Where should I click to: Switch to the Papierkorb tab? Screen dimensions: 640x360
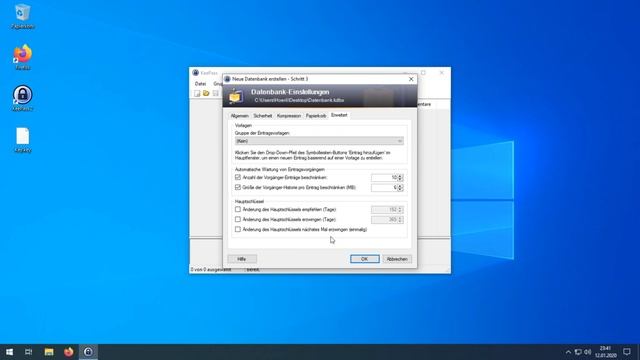(316, 116)
